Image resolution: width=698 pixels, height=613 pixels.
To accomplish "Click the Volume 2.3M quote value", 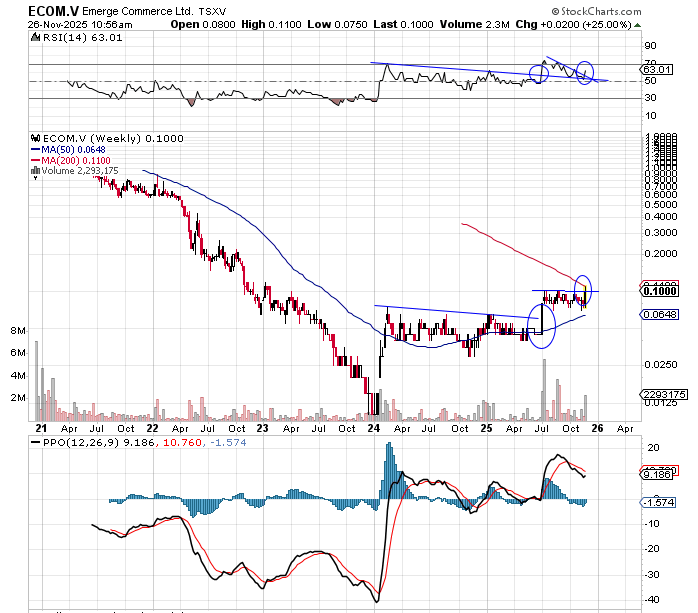I will click(x=475, y=24).
